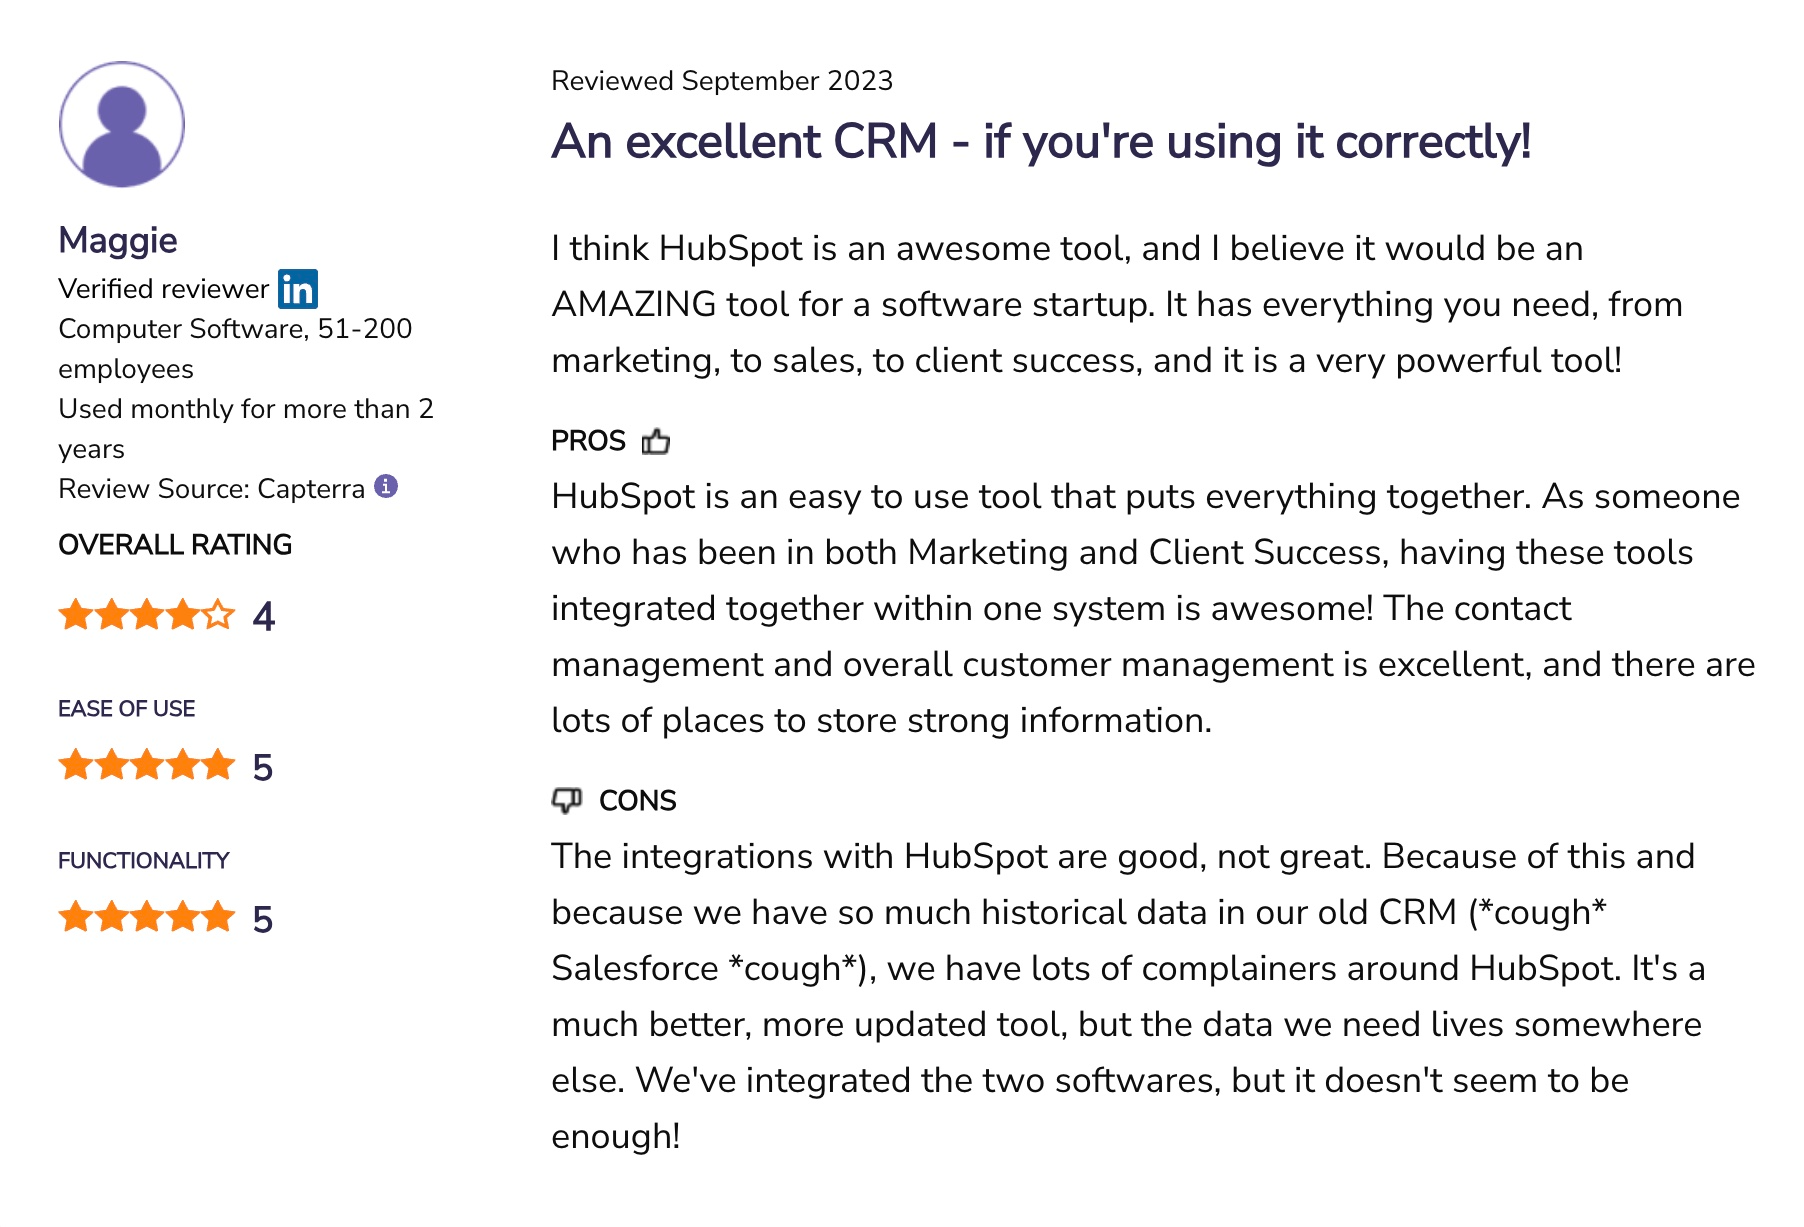Expand details via the Capterra source info tooltip
The height and width of the screenshot is (1227, 1804).
(x=388, y=487)
